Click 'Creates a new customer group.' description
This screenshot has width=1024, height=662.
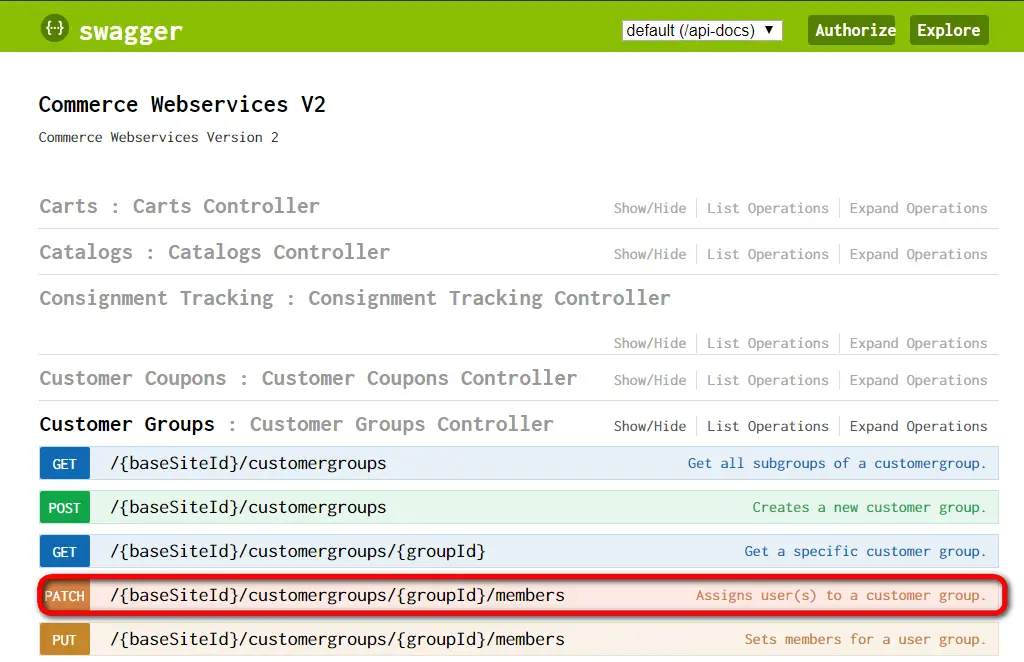point(869,507)
